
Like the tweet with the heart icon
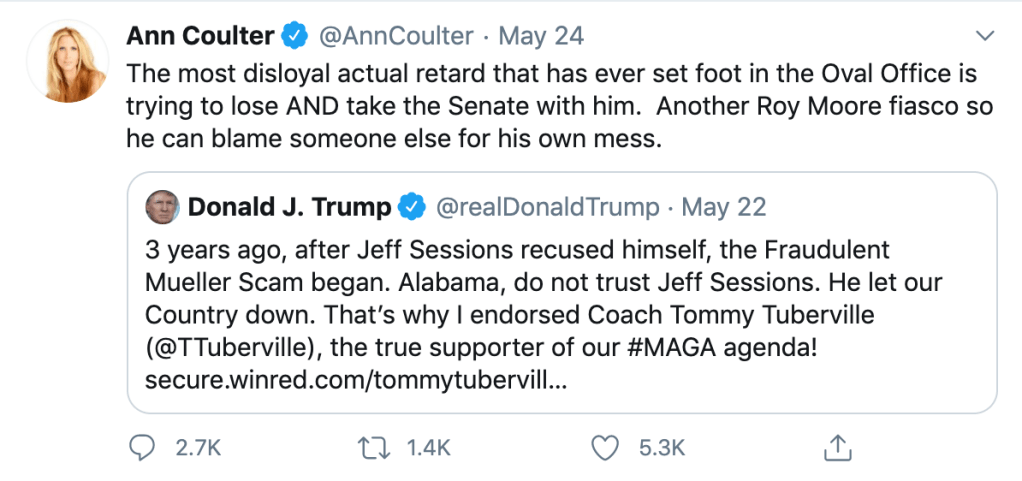point(605,447)
